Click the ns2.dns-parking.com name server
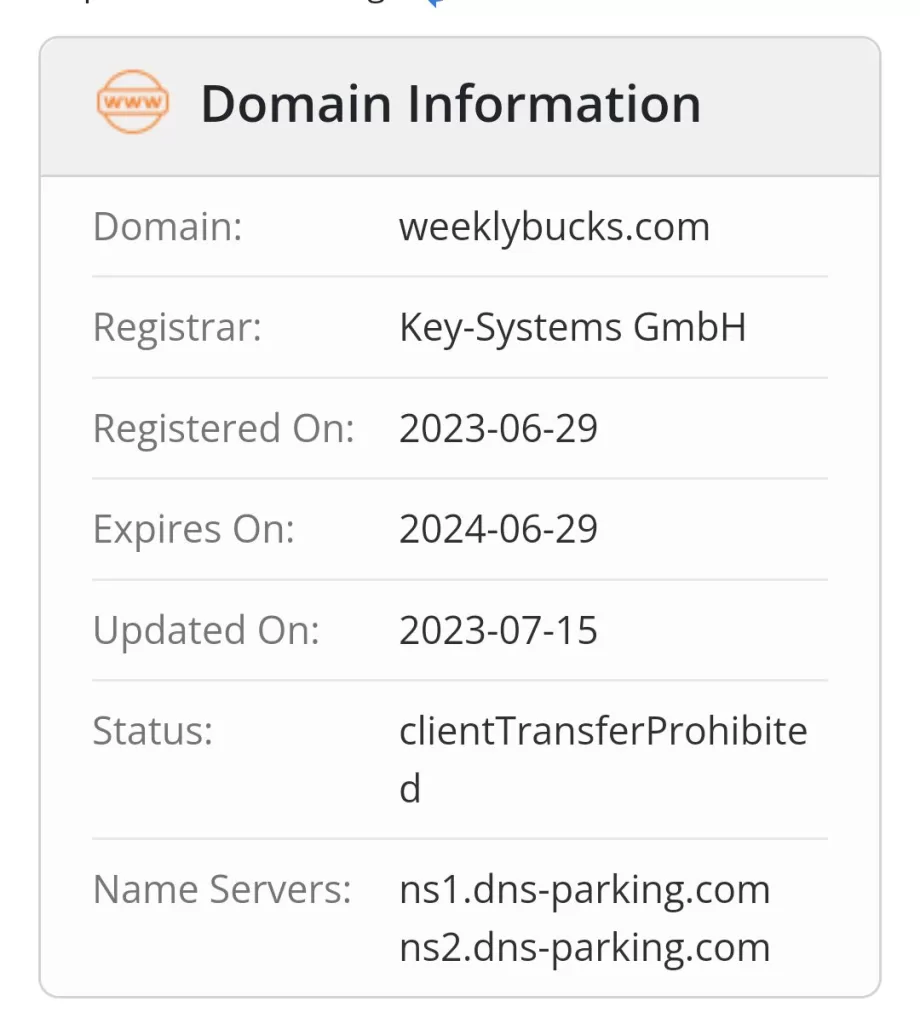Image resolution: width=920 pixels, height=1024 pixels. point(584,947)
